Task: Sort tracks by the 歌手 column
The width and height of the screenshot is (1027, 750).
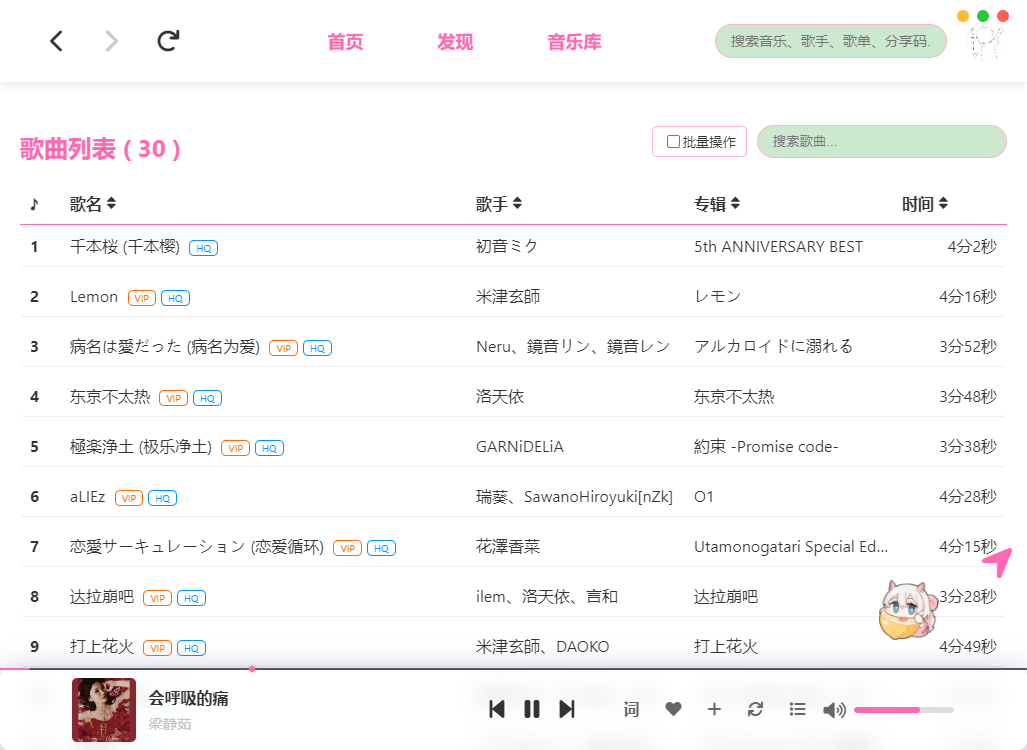Action: [516, 203]
